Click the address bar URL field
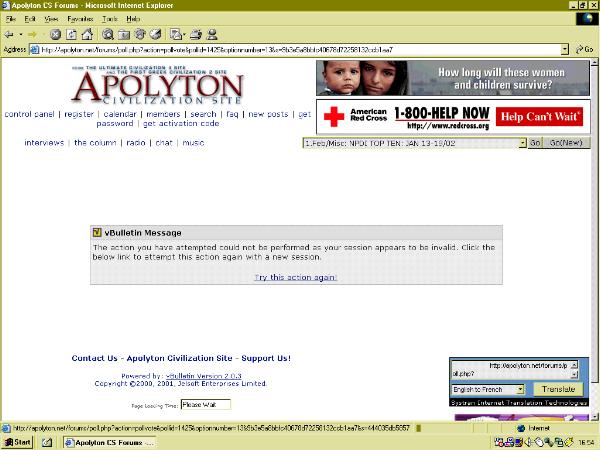Screen dimensions: 600x450 (x=297, y=50)
